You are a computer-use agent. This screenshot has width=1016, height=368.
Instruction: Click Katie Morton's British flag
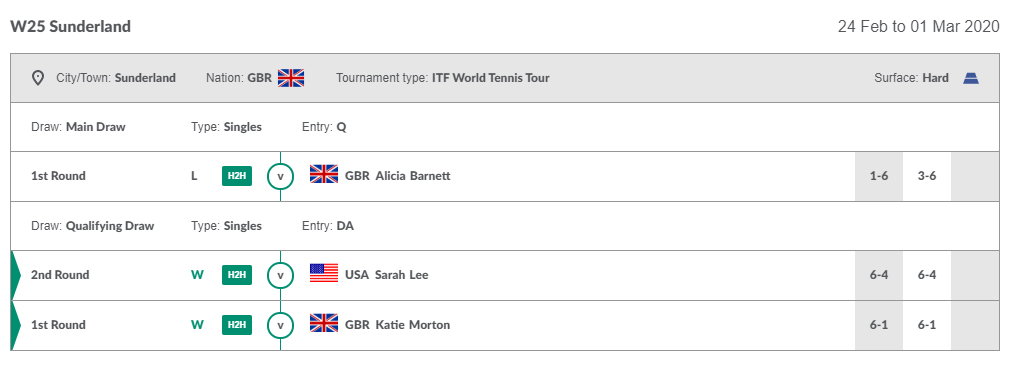click(324, 325)
